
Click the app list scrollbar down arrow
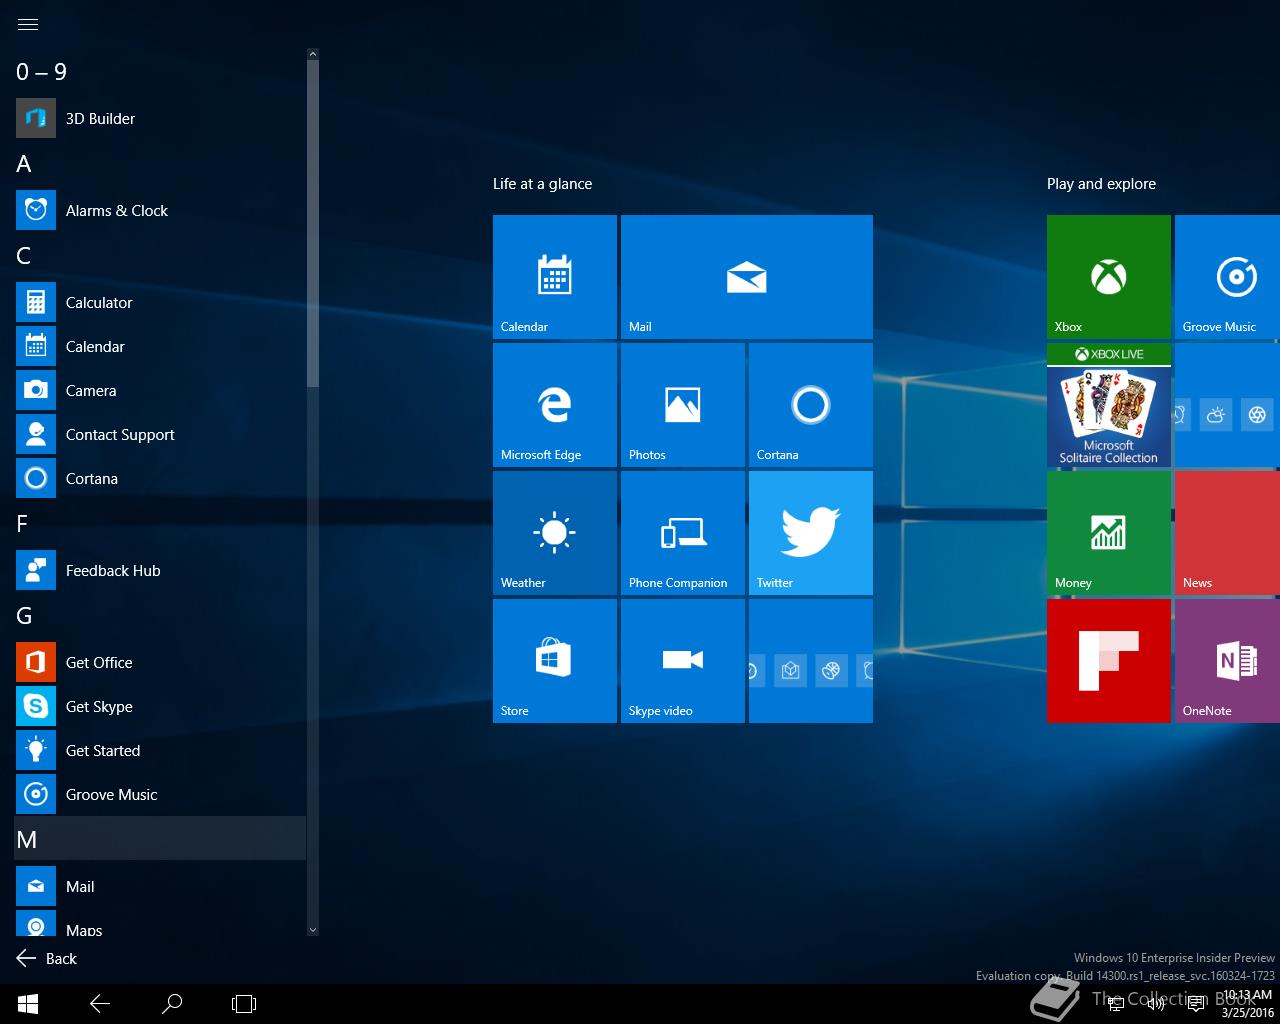coord(312,930)
